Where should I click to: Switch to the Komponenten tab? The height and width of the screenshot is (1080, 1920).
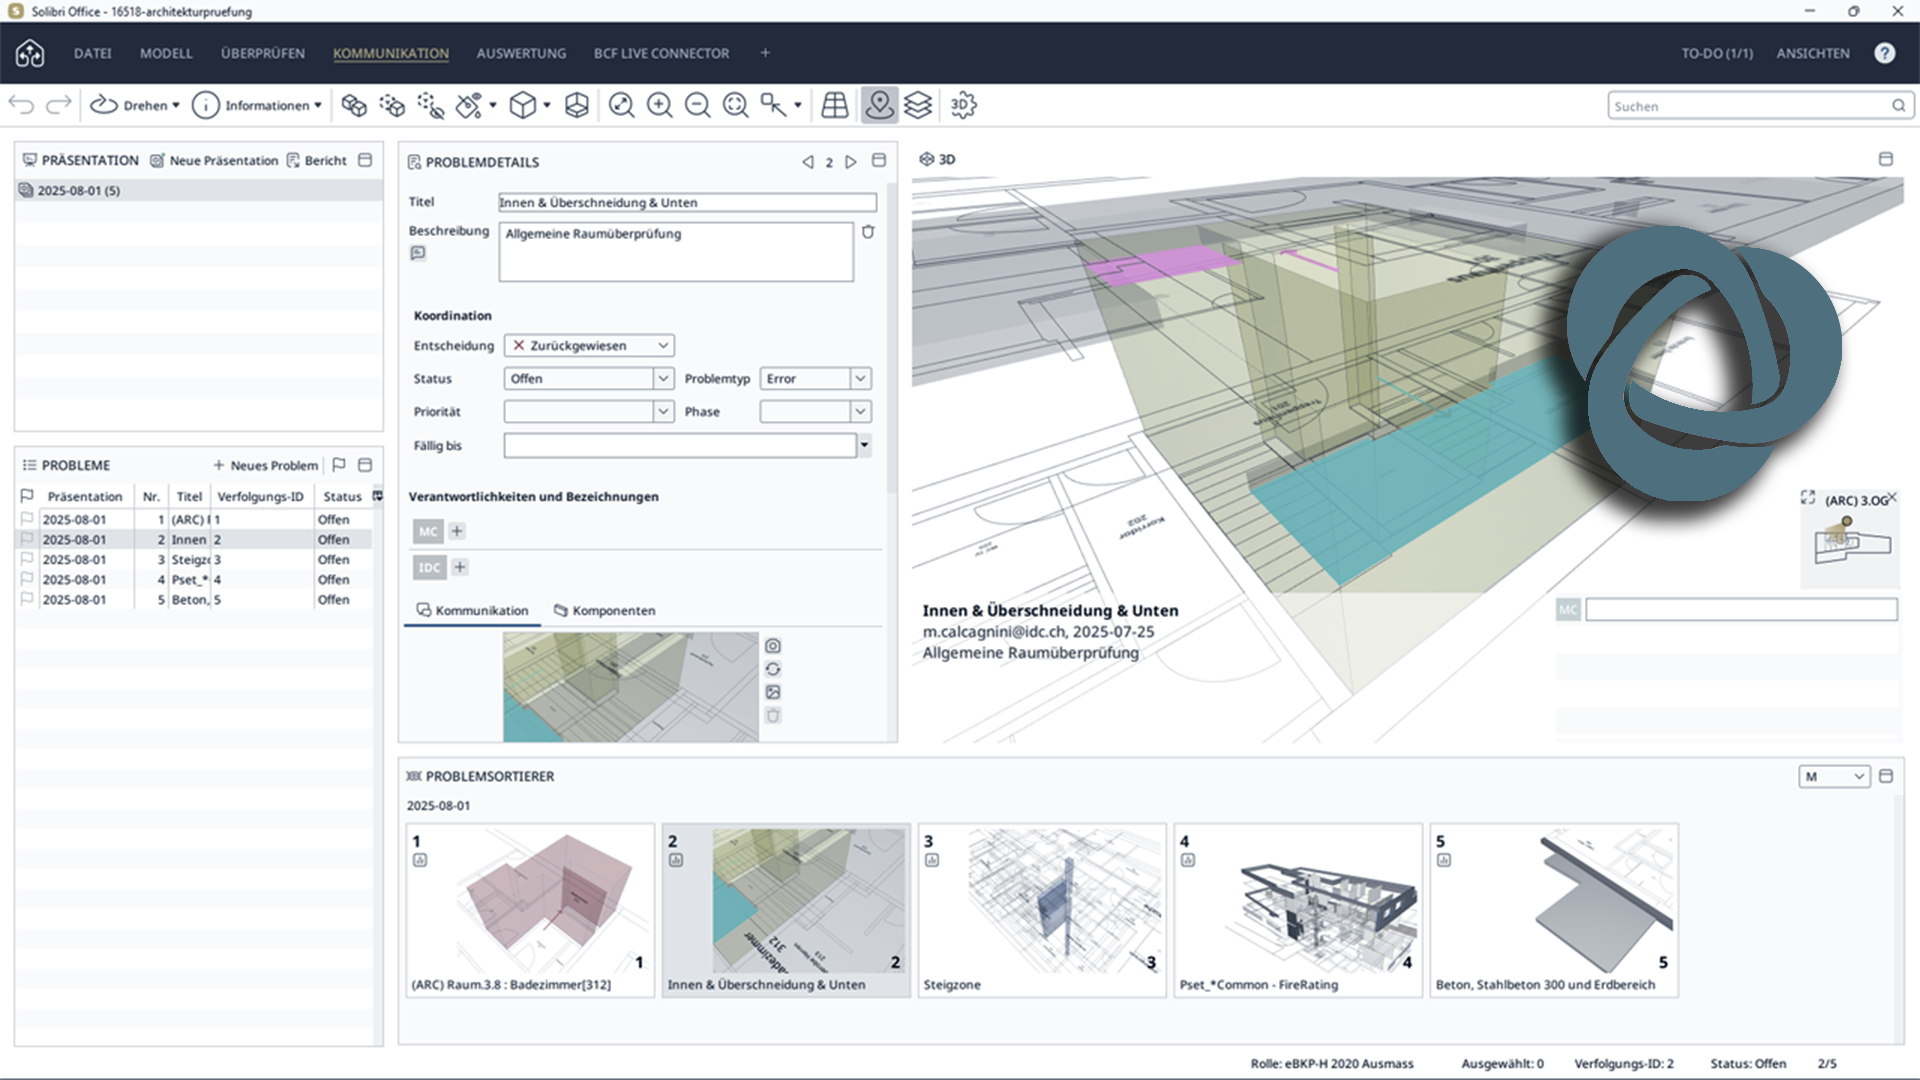(605, 610)
